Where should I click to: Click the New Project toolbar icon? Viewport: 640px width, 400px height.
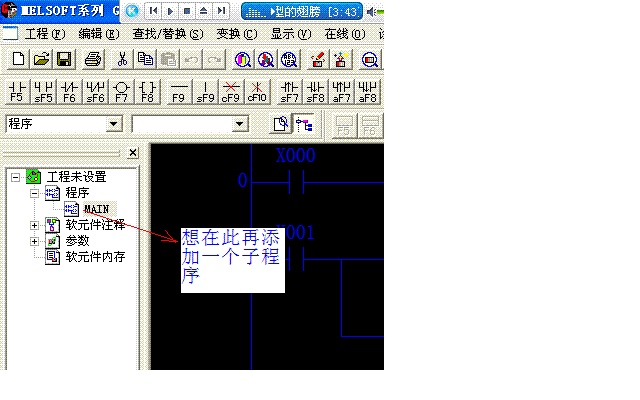tap(18, 60)
